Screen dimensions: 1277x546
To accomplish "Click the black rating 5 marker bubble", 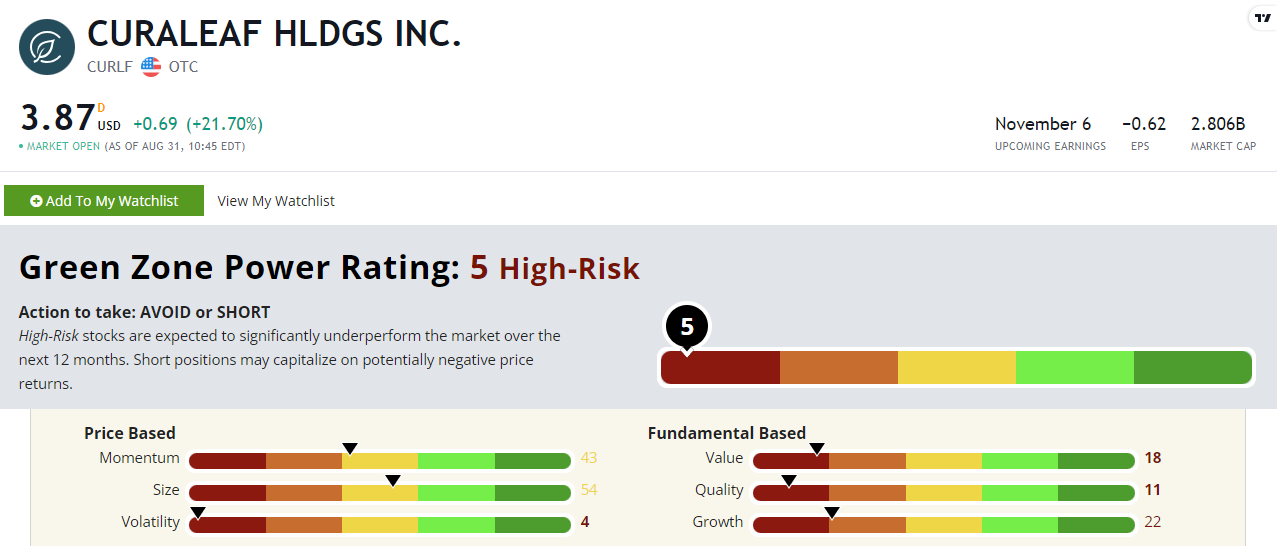I will pyautogui.click(x=687, y=326).
